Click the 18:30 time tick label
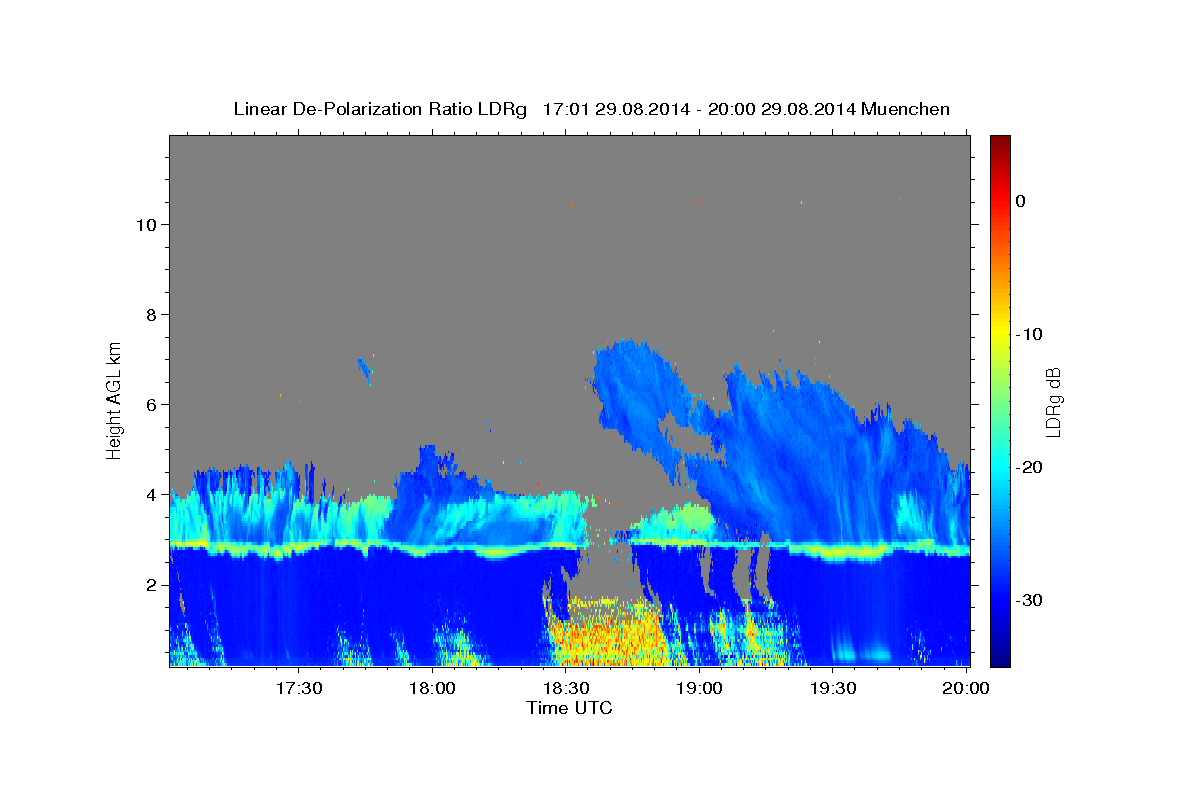This screenshot has width=1200, height=800. pos(566,689)
